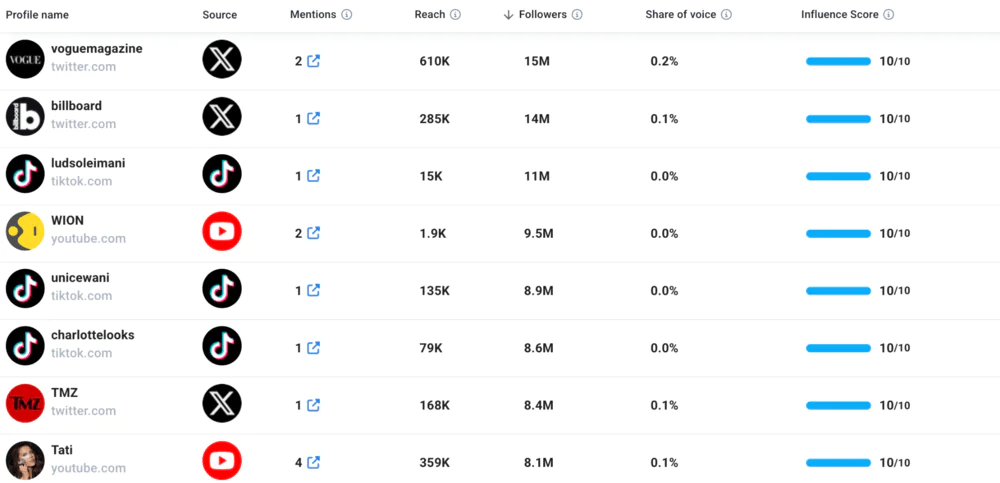Click the X source icon for TMZ

point(222,403)
